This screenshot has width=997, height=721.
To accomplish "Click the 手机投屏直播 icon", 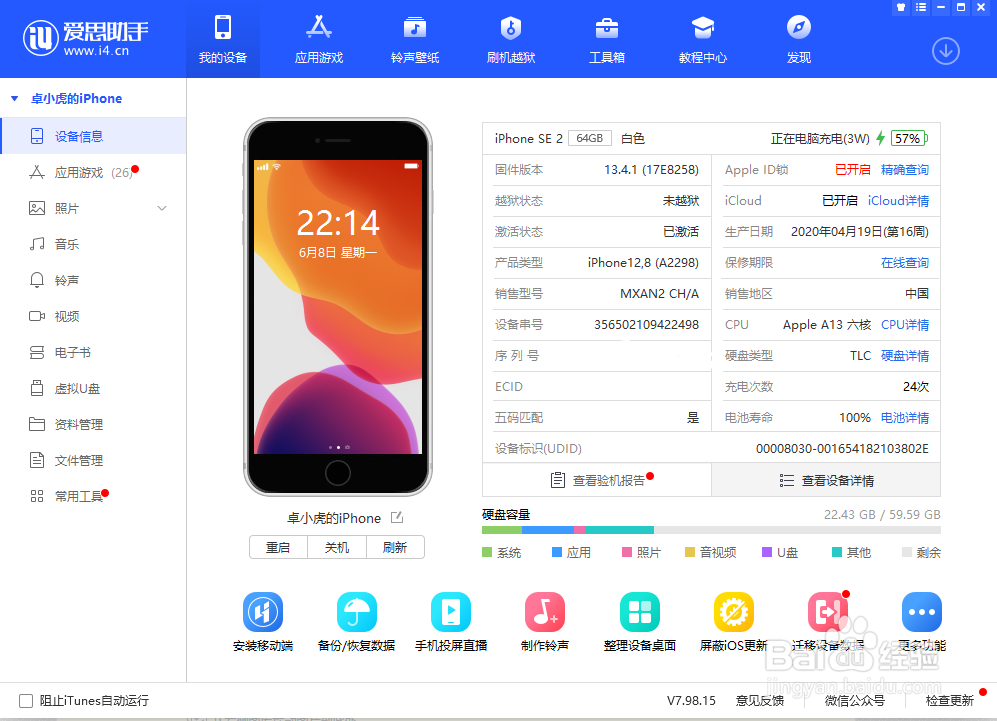I will click(451, 612).
